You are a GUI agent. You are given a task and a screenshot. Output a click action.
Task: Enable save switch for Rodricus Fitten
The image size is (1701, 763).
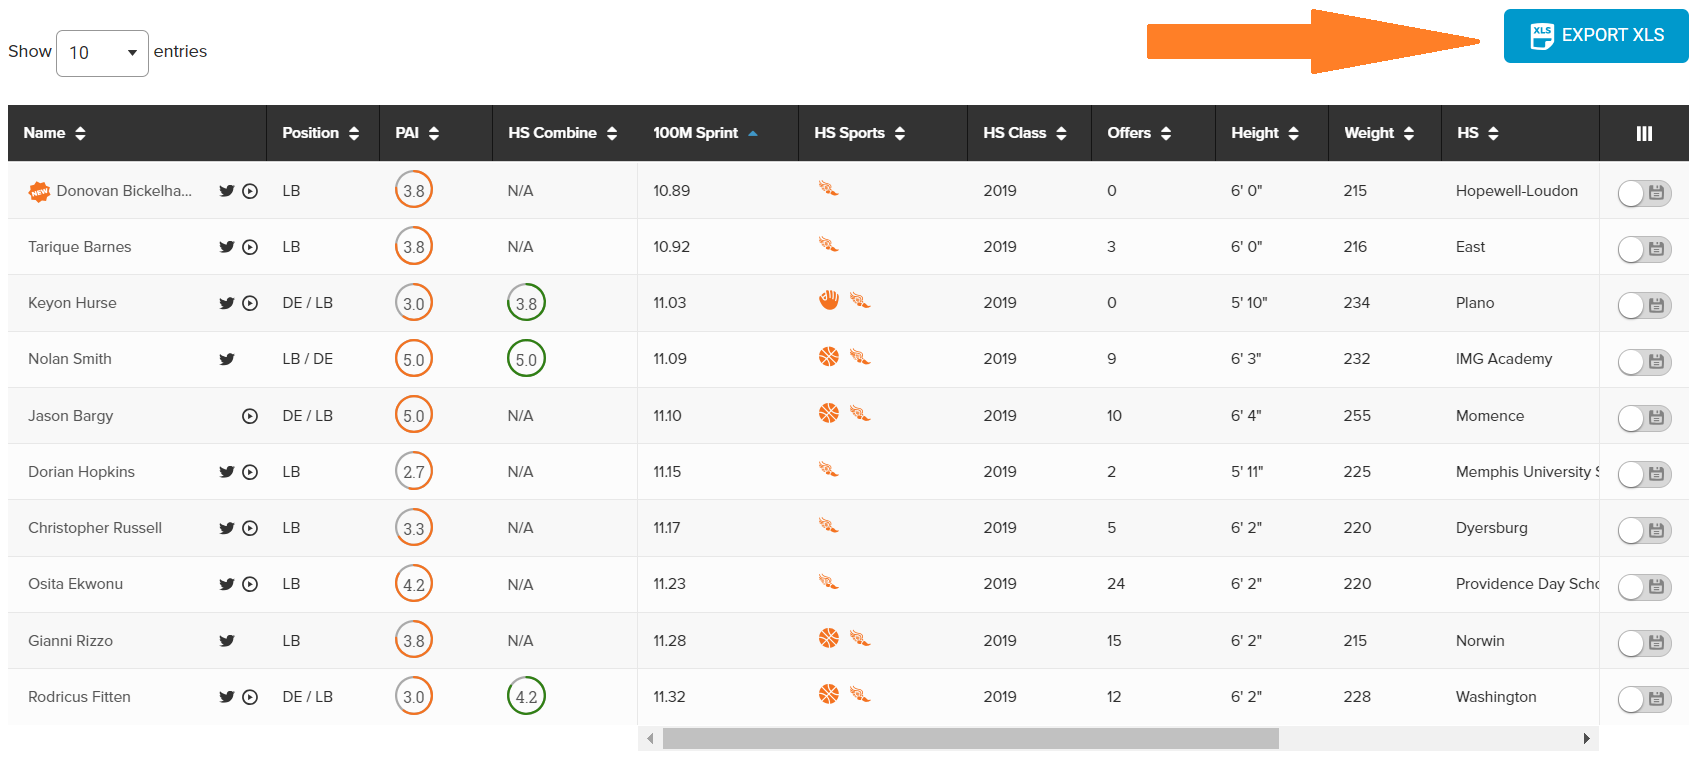(x=1644, y=699)
